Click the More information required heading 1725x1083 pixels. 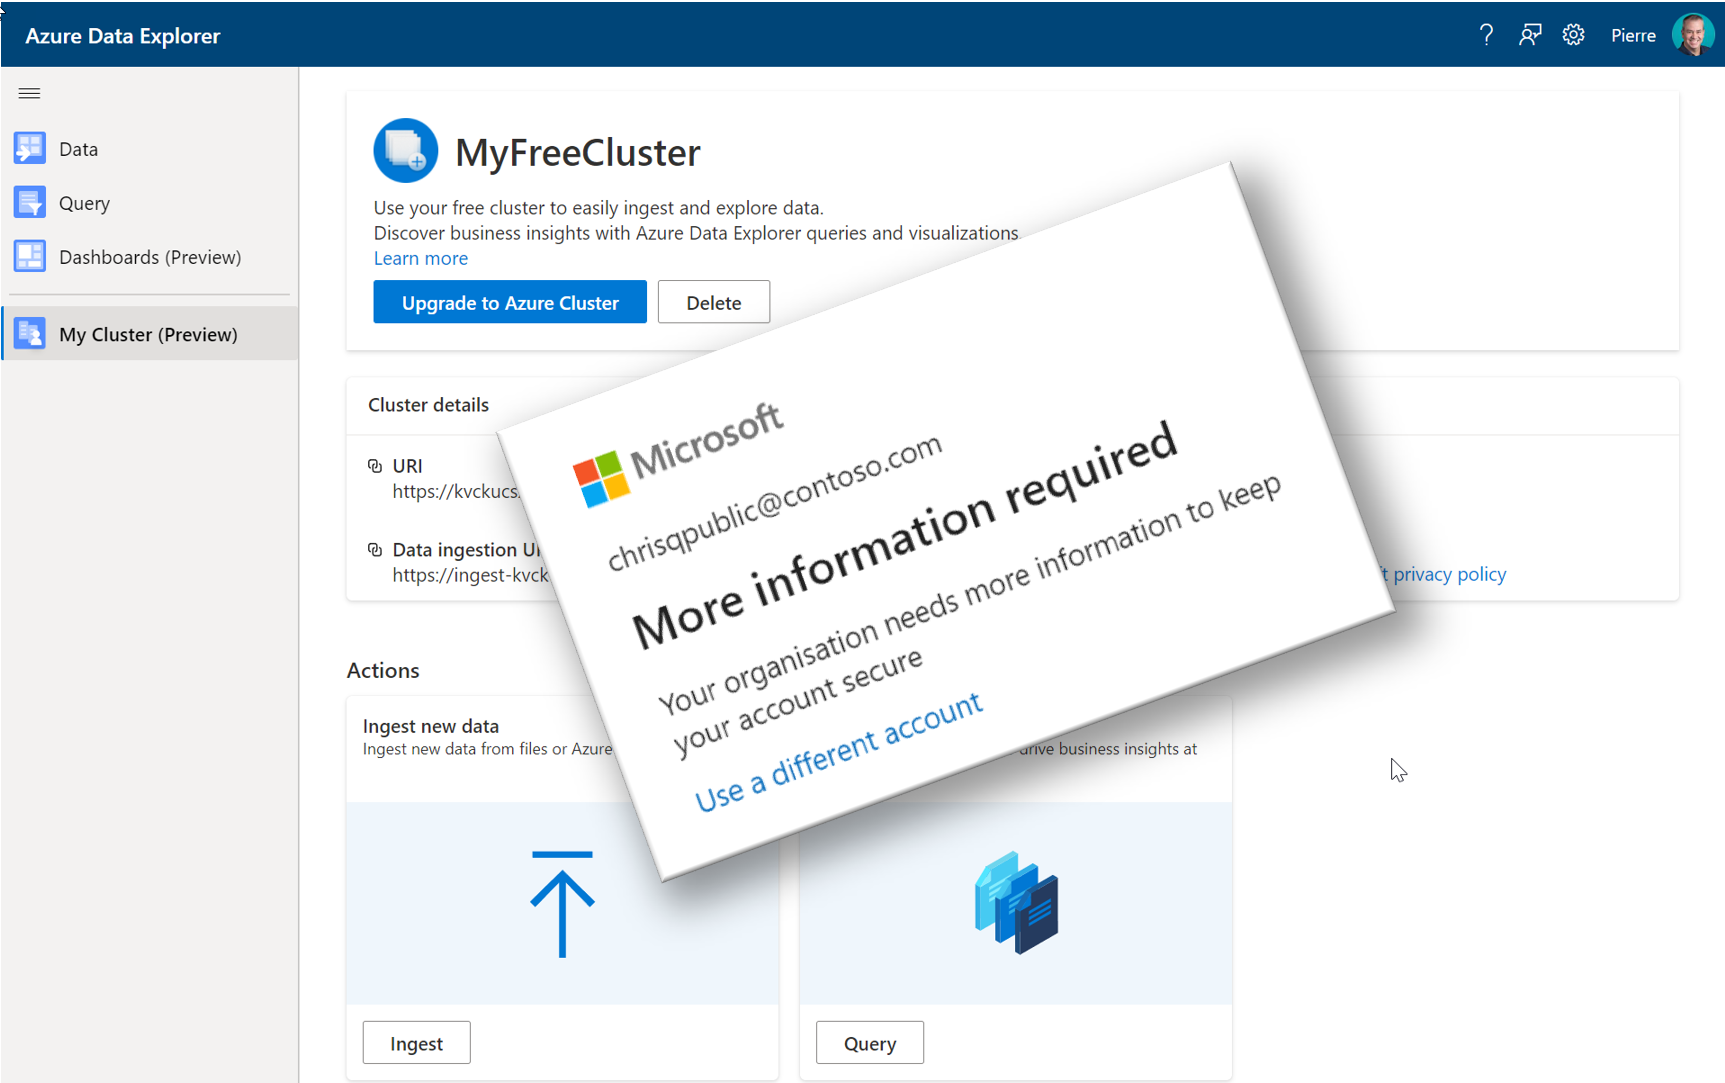[905, 535]
